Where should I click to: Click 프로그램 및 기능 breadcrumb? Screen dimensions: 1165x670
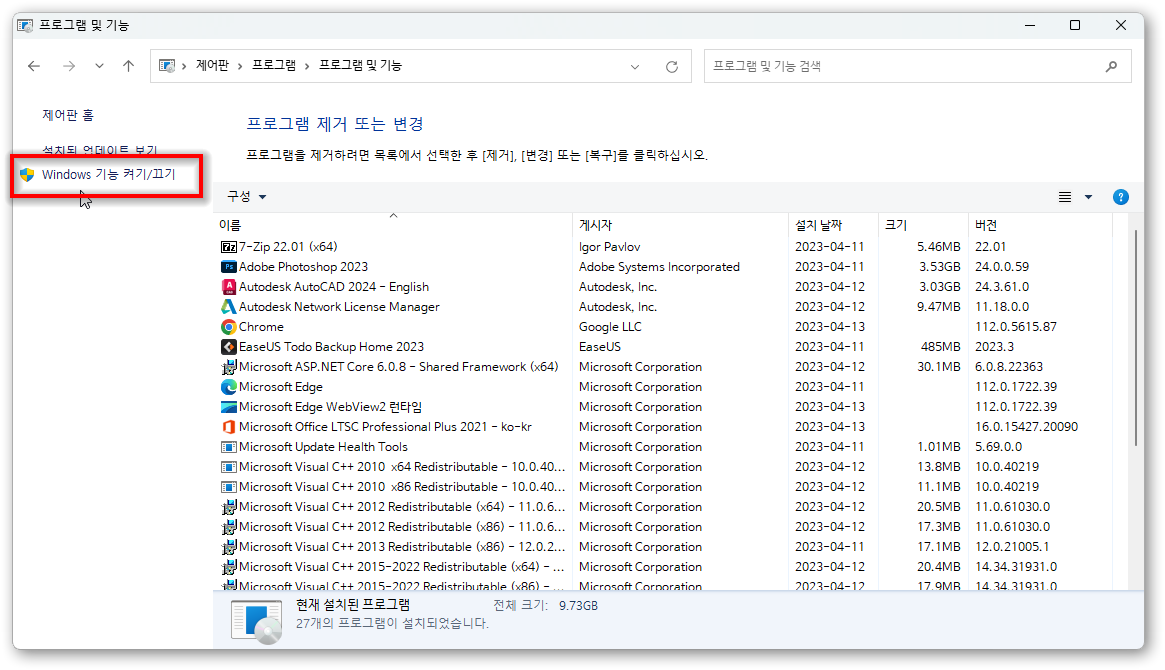[360, 65]
